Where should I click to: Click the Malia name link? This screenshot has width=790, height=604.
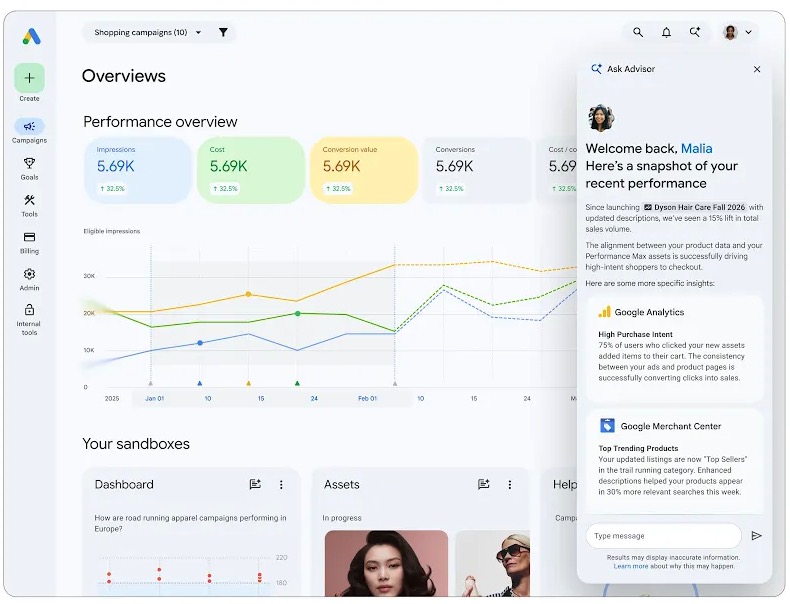tap(696, 149)
